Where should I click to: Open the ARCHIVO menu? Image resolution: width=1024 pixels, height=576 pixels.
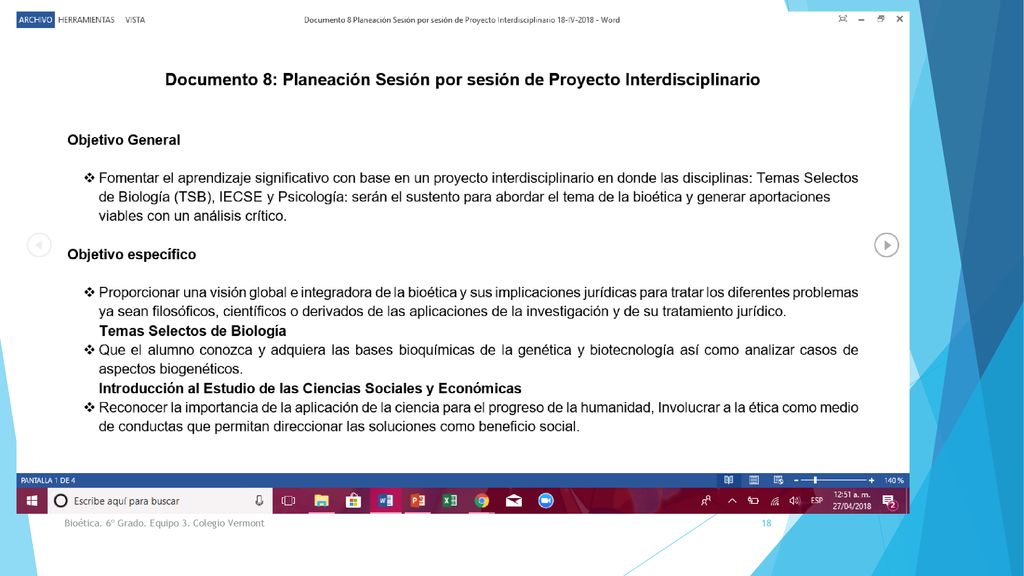[35, 20]
